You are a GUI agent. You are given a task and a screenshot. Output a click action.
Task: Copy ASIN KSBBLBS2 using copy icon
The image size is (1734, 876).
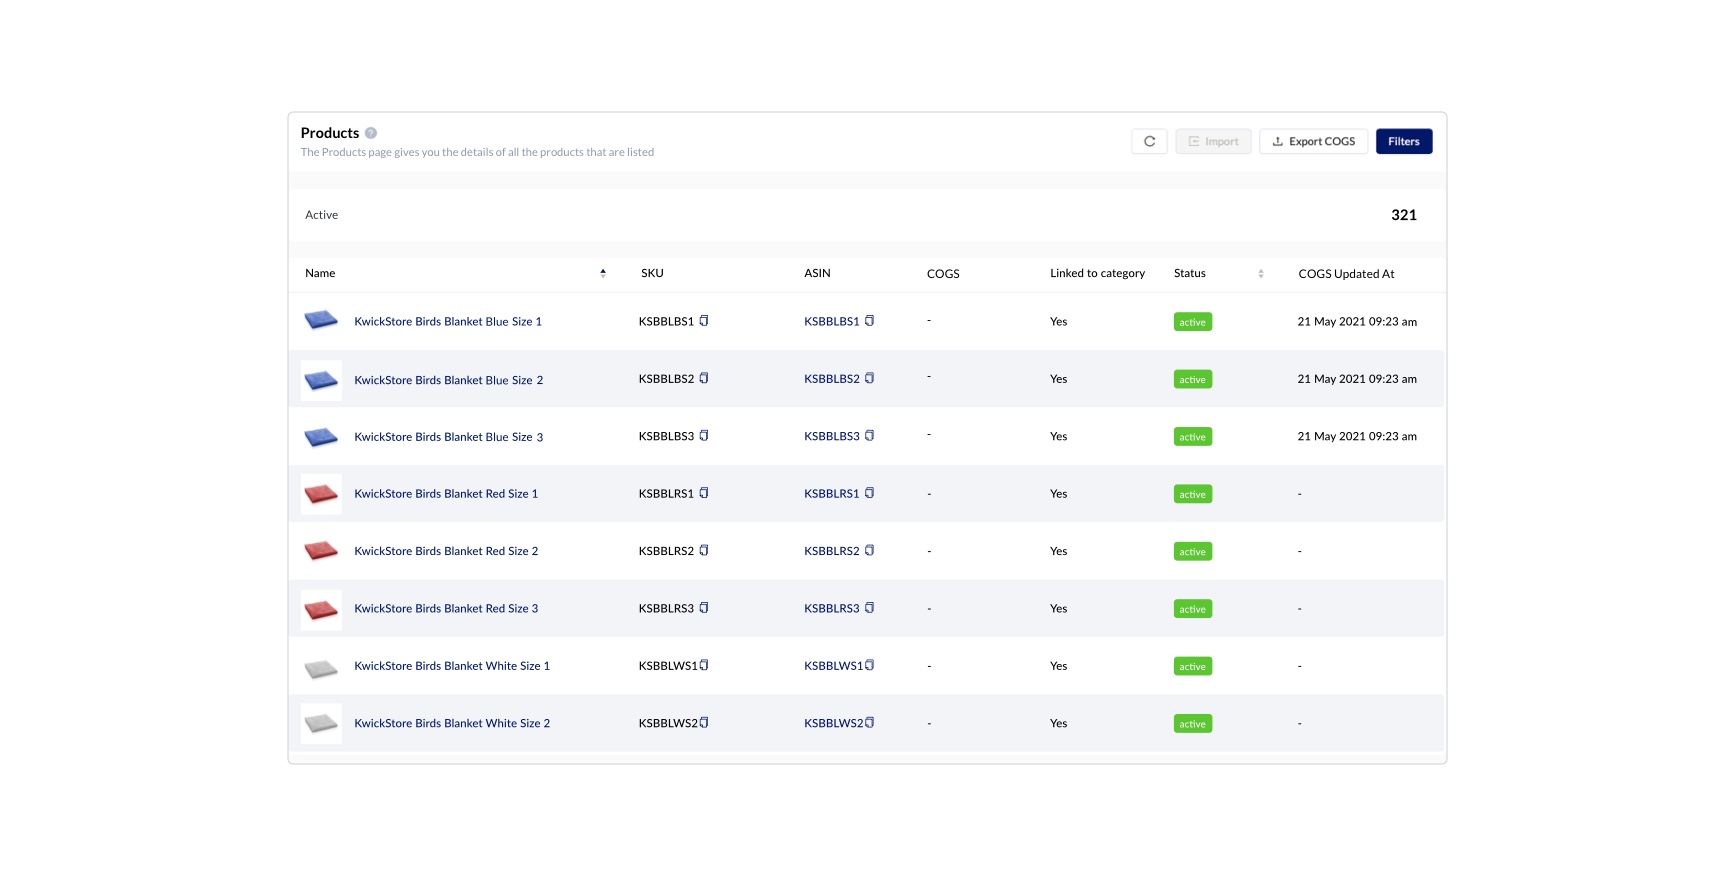click(x=869, y=378)
